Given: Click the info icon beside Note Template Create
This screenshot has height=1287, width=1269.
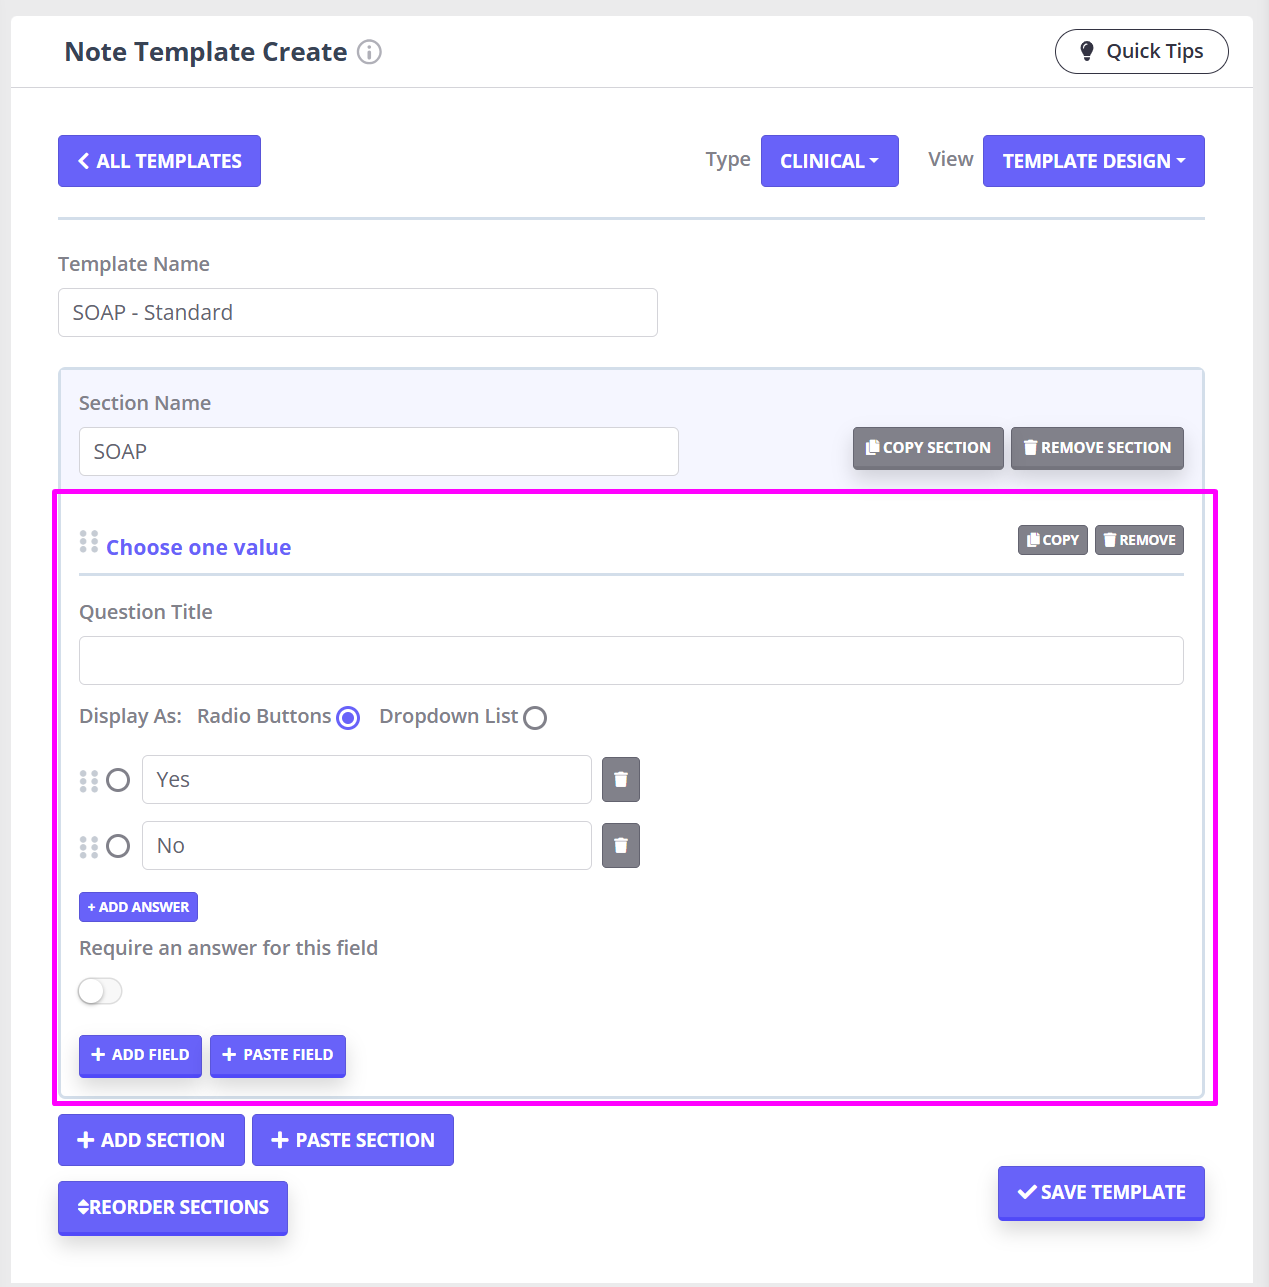Looking at the screenshot, I should 369,52.
